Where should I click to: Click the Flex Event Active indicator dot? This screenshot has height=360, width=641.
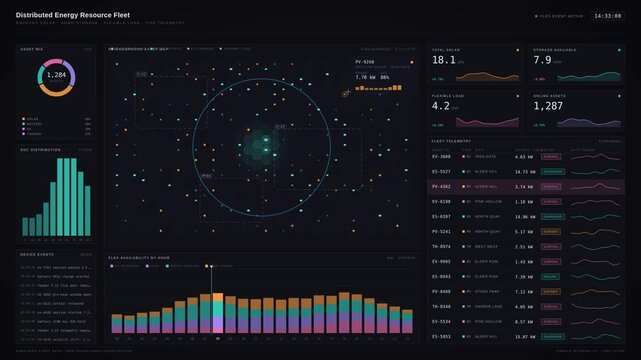pyautogui.click(x=536, y=16)
